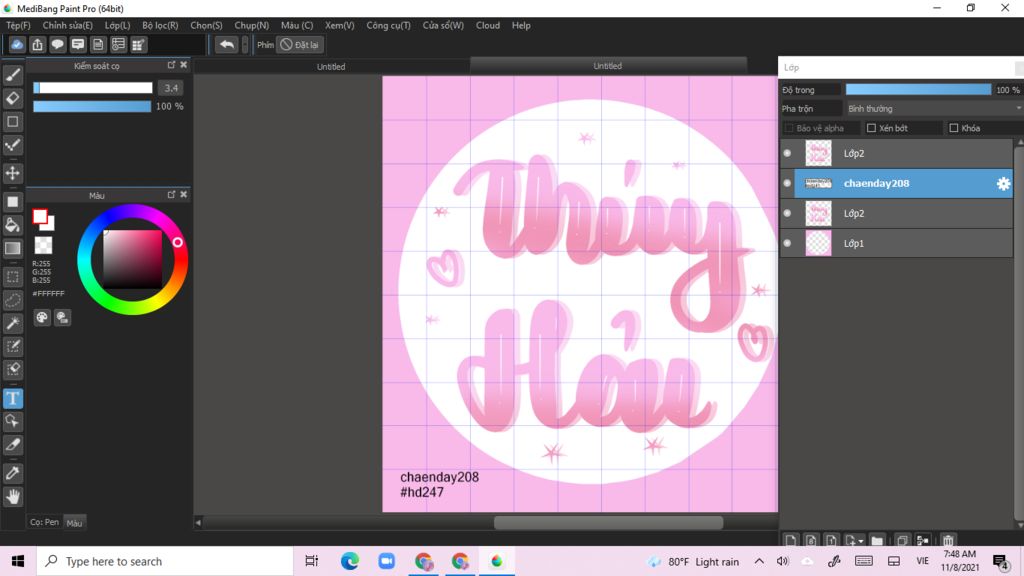Open the Bộ lọc(R) menu
The height and width of the screenshot is (576, 1024).
click(x=160, y=25)
